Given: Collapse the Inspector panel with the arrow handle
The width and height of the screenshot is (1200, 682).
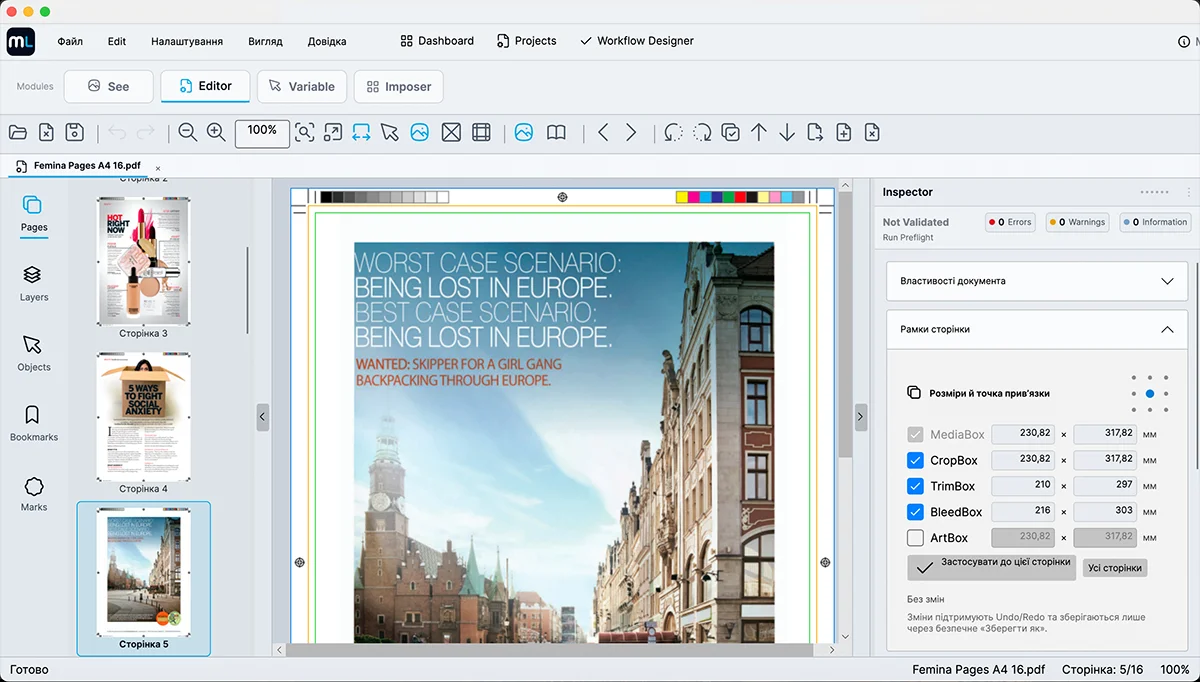Looking at the screenshot, I should coord(860,417).
